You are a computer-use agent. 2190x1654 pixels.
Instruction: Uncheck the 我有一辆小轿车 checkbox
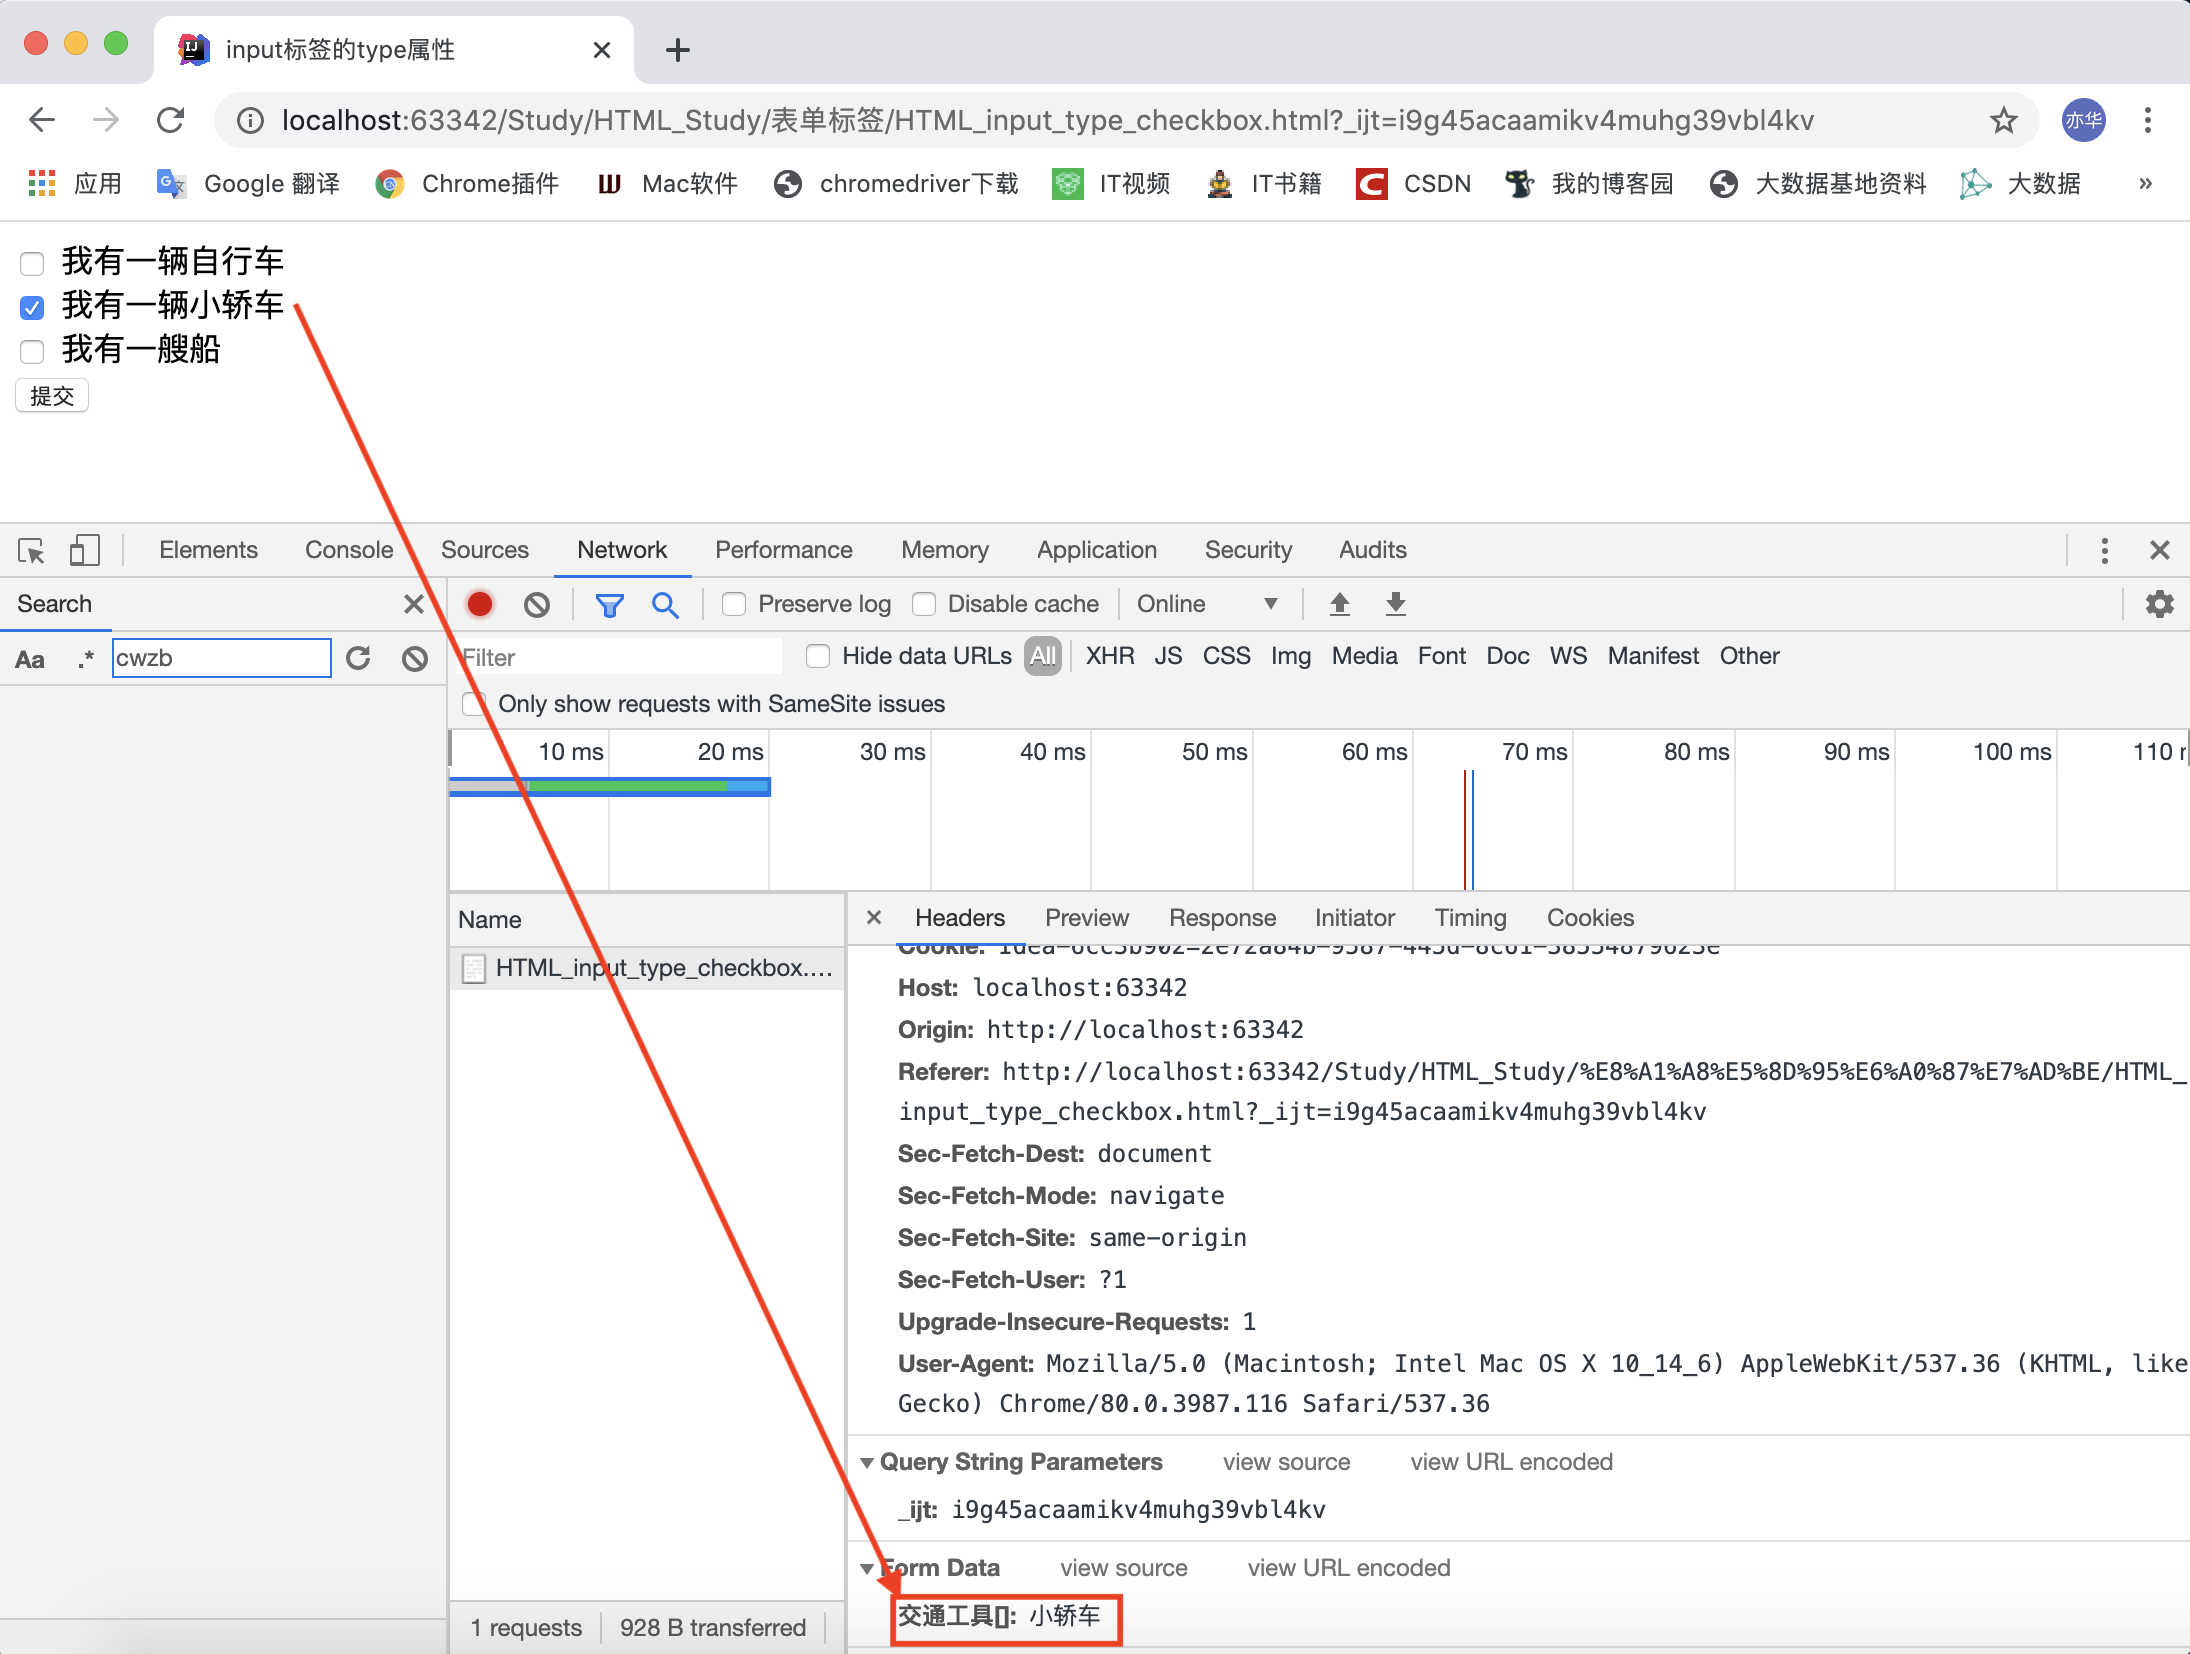click(x=32, y=307)
